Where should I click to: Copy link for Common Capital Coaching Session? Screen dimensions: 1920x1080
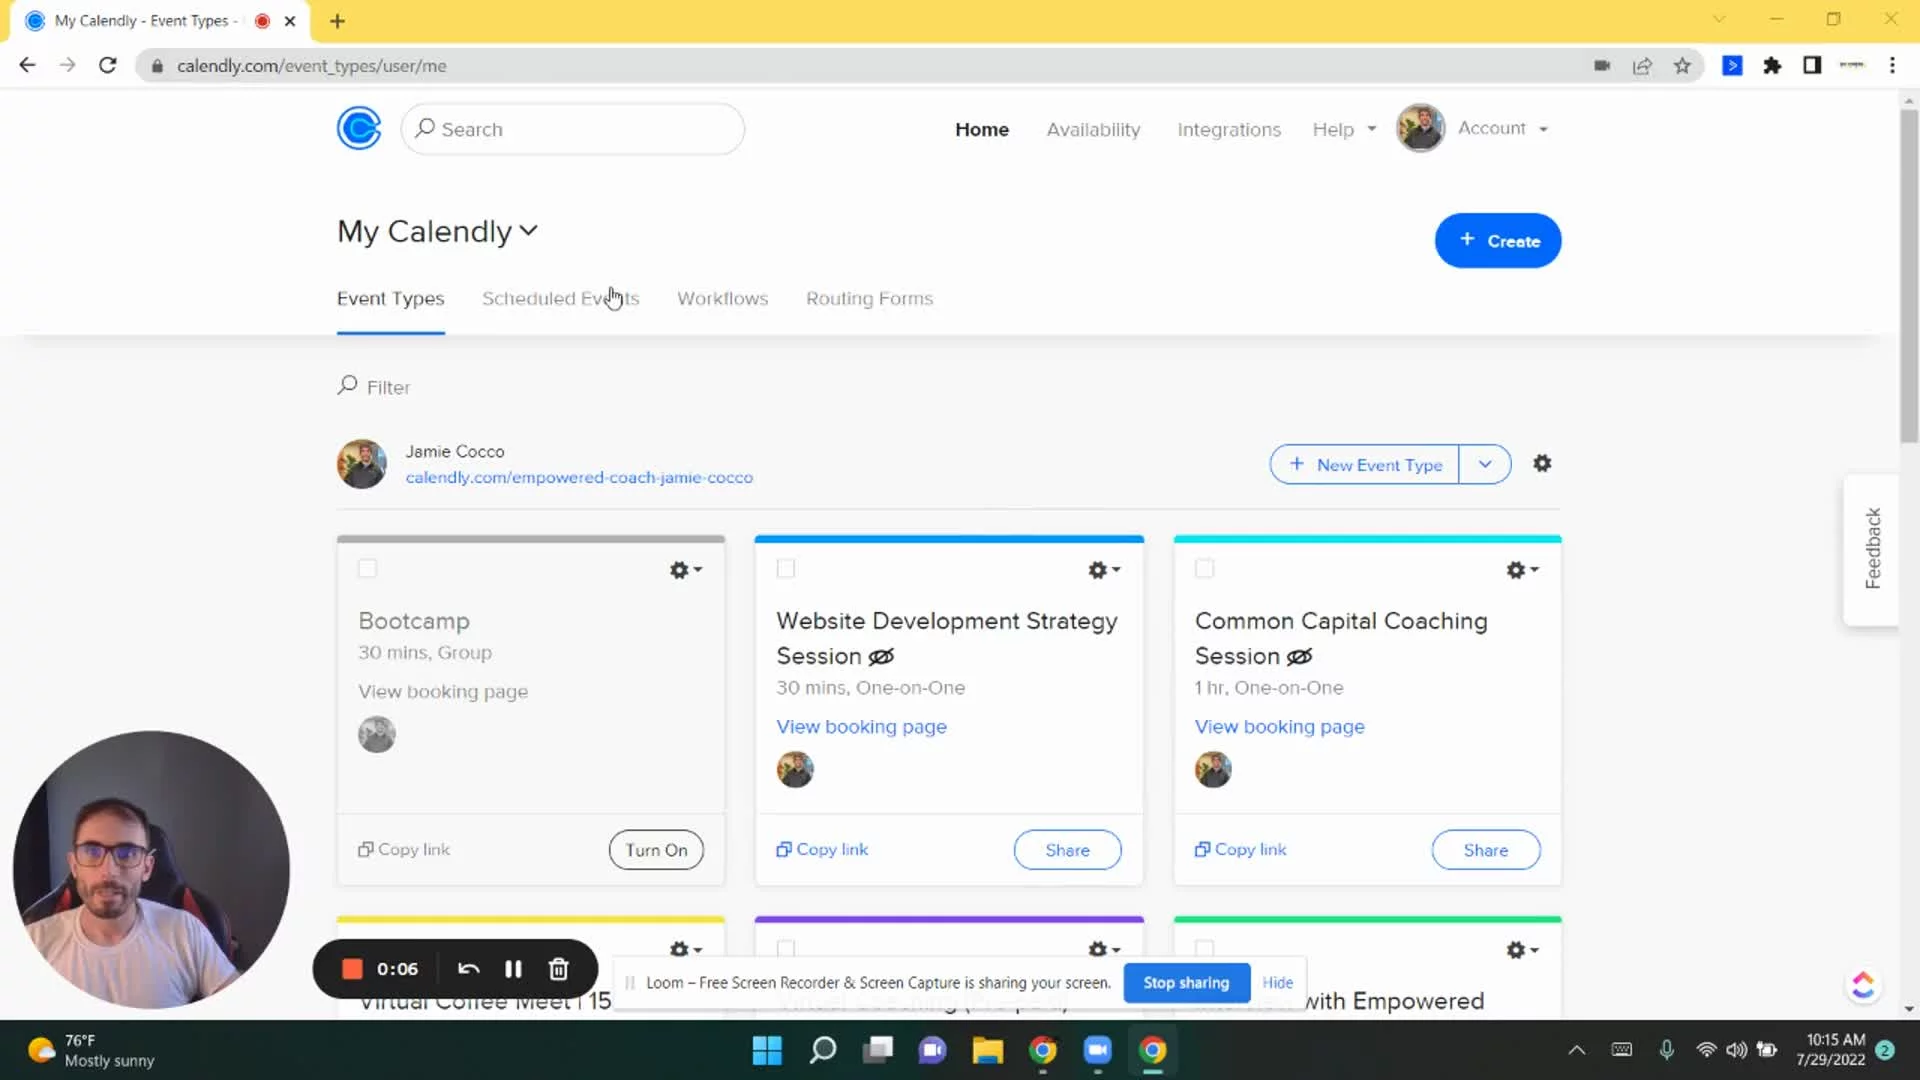coord(1240,850)
